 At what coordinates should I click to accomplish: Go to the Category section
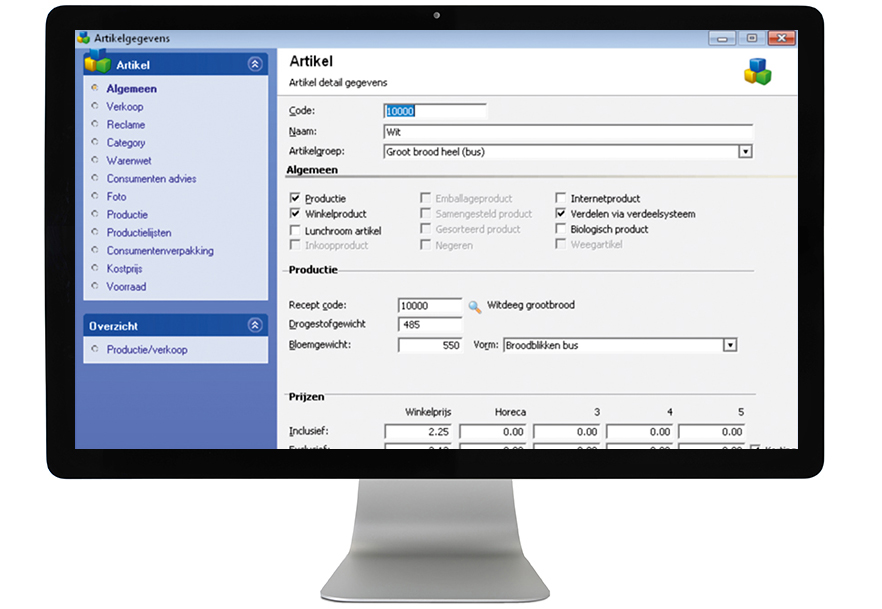coord(126,143)
